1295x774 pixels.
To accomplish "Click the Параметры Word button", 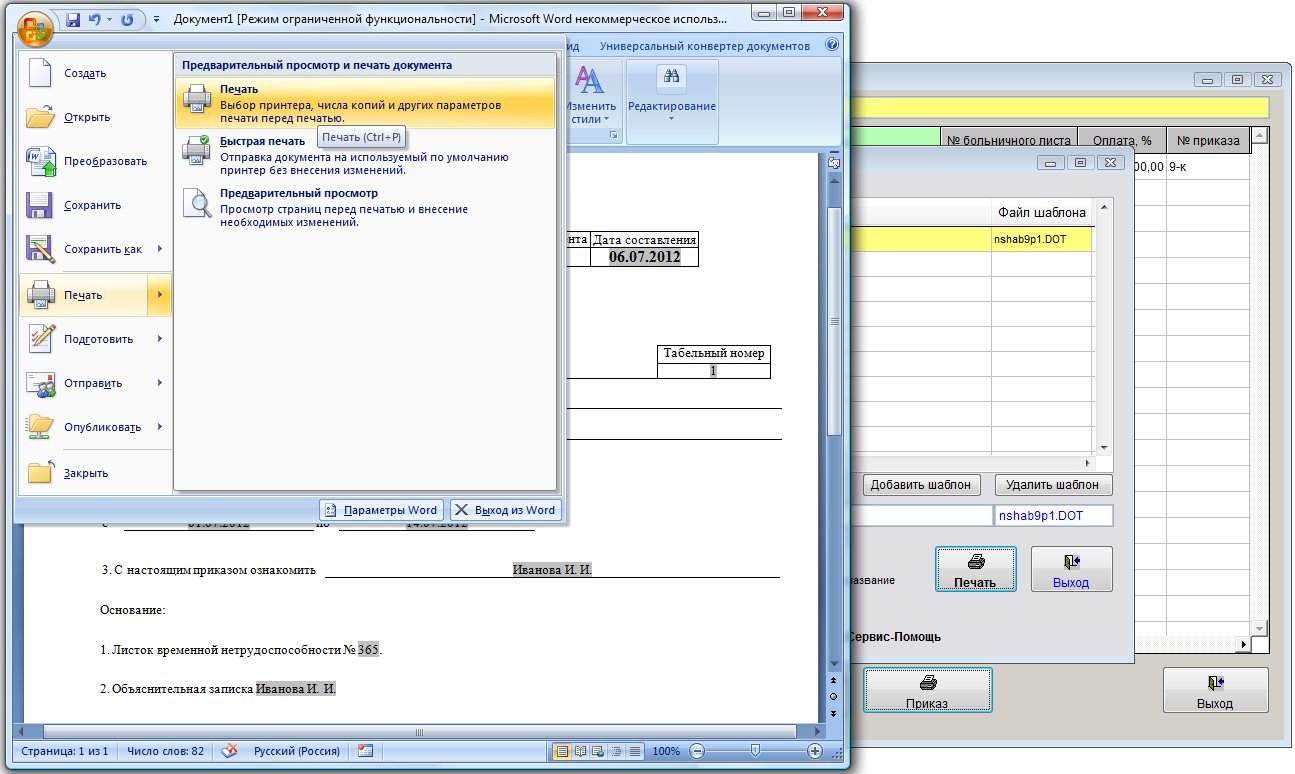I will 381,510.
